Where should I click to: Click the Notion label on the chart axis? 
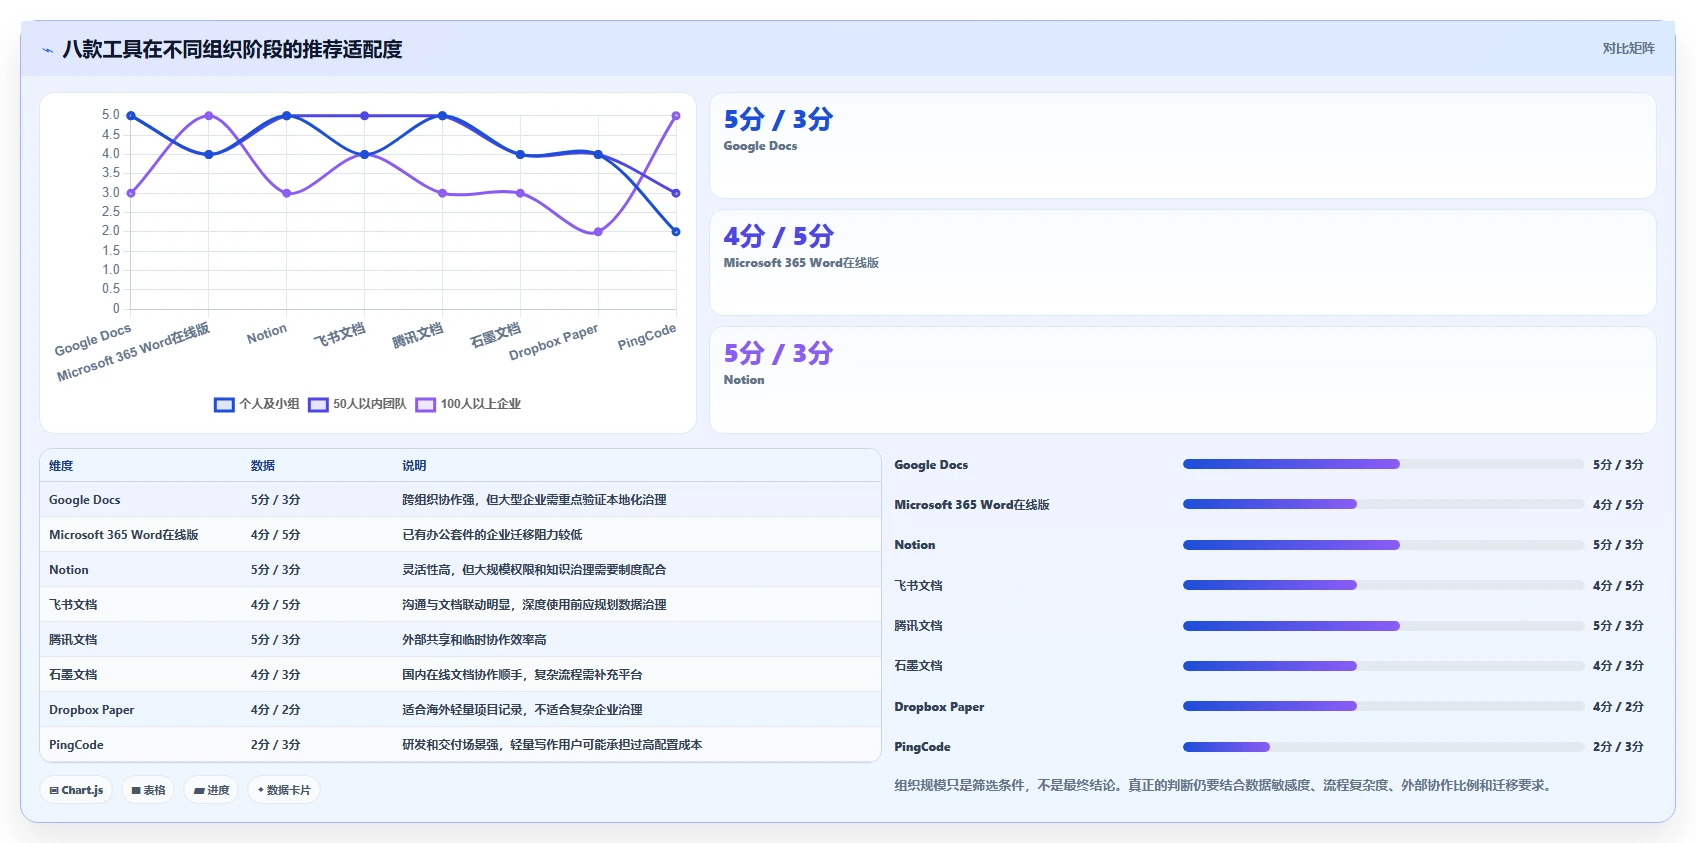pos(267,333)
